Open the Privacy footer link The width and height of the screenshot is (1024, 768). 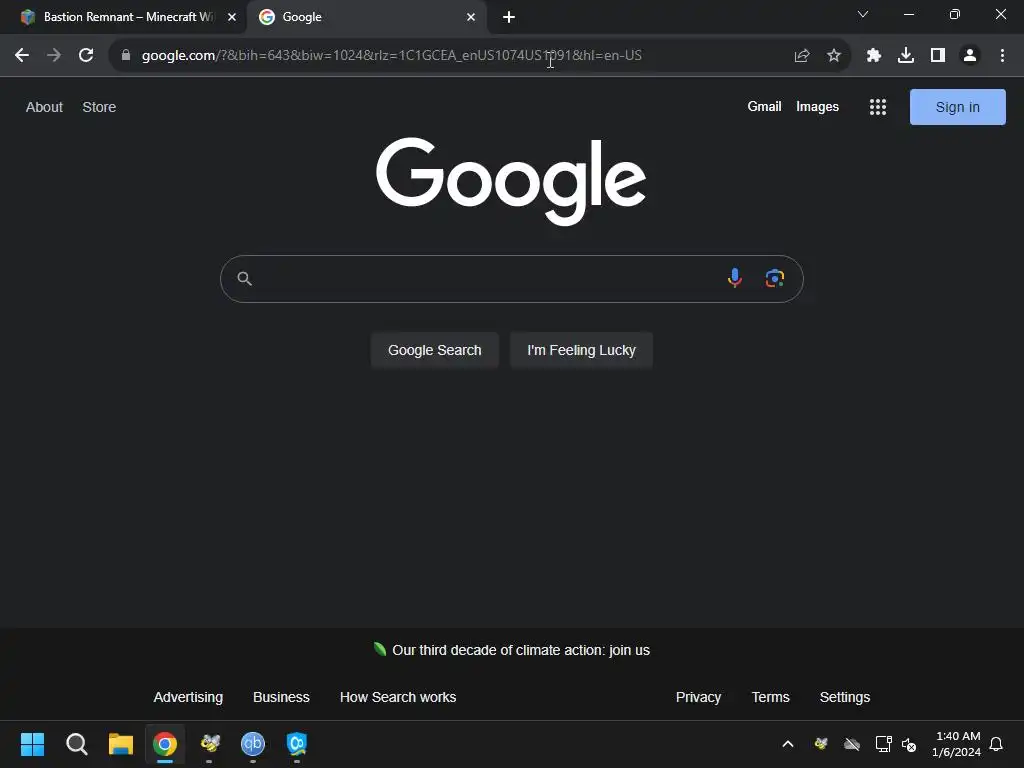click(698, 697)
